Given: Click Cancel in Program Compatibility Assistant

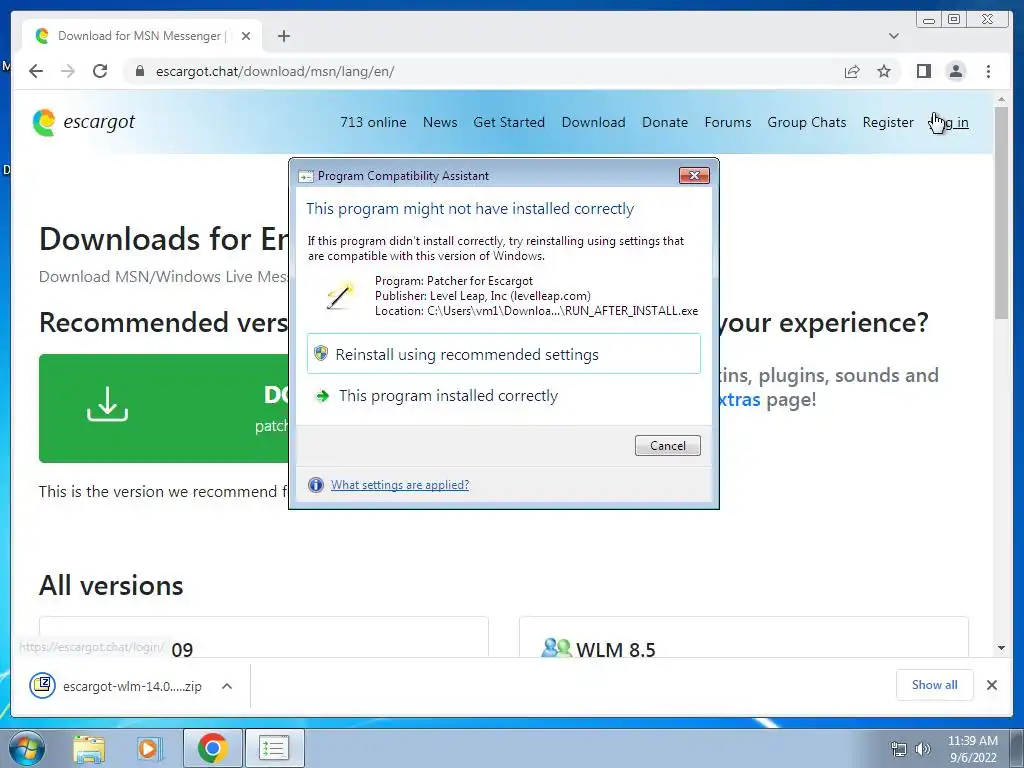Looking at the screenshot, I should pyautogui.click(x=667, y=445).
